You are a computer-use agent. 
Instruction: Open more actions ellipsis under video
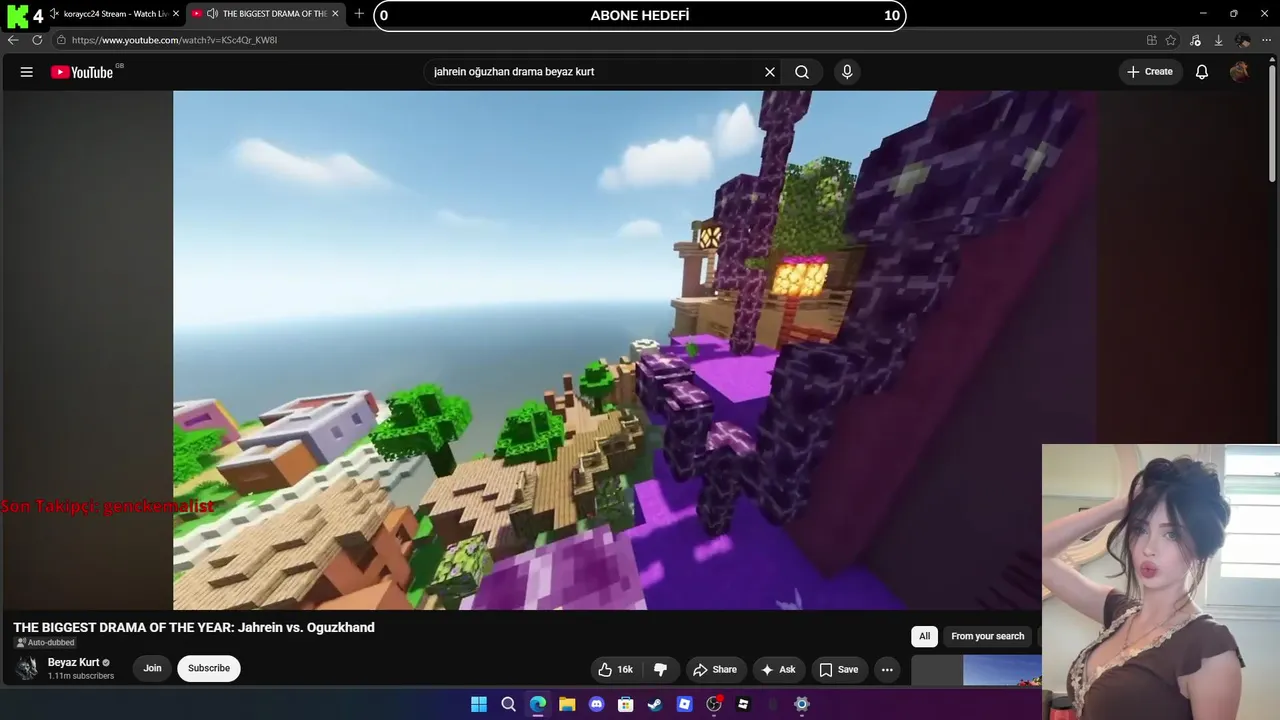886,670
